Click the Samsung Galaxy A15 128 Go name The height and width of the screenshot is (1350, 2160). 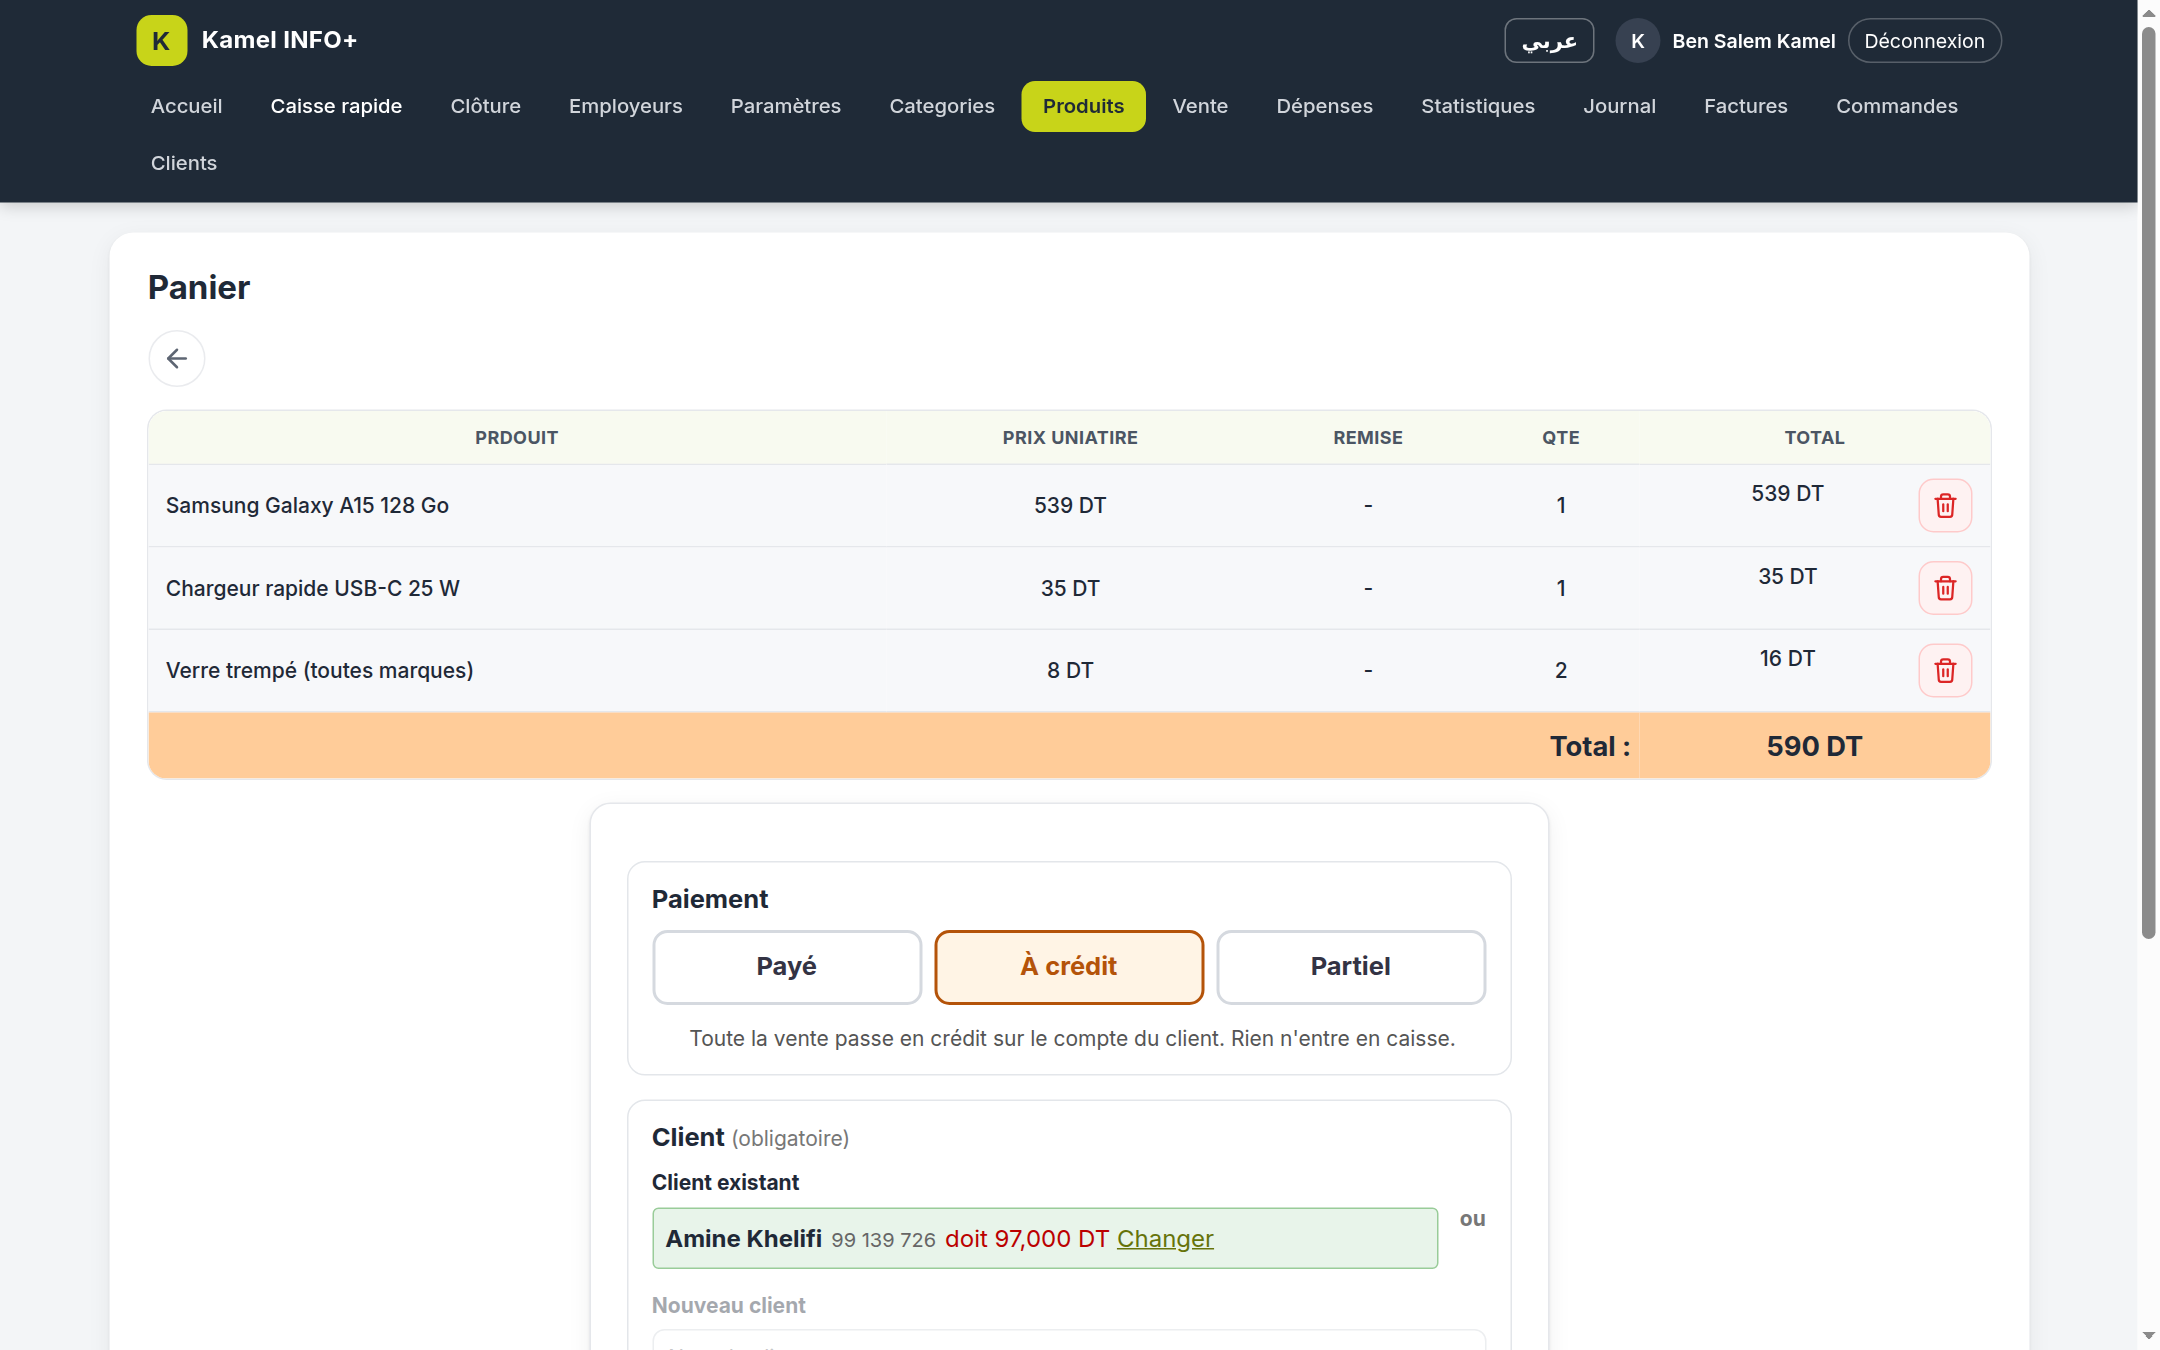307,505
